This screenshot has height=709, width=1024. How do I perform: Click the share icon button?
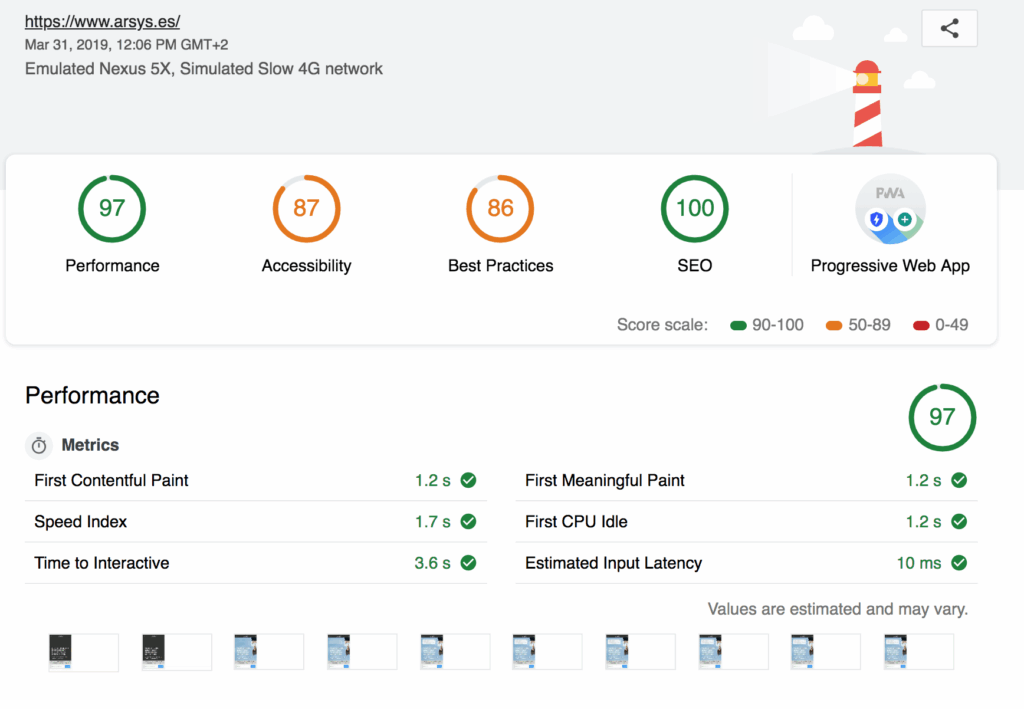[x=949, y=29]
